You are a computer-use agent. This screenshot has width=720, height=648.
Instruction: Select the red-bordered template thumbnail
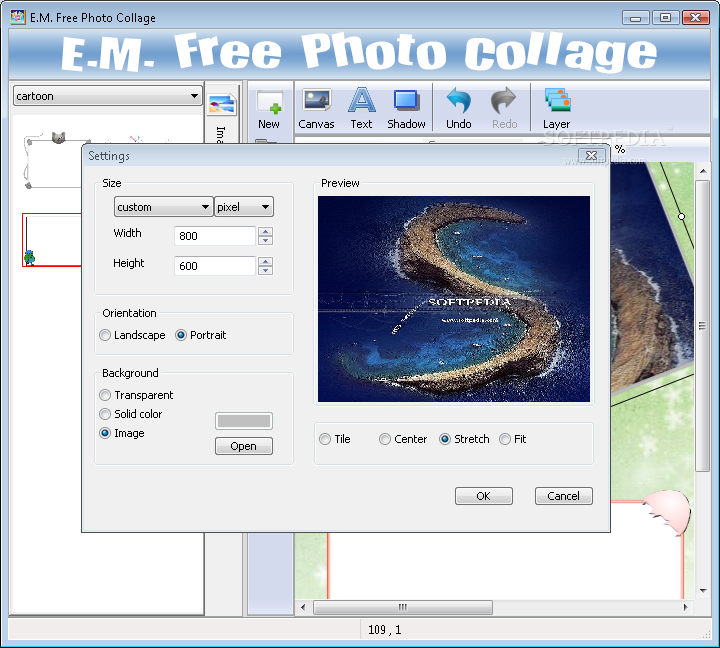tap(52, 240)
